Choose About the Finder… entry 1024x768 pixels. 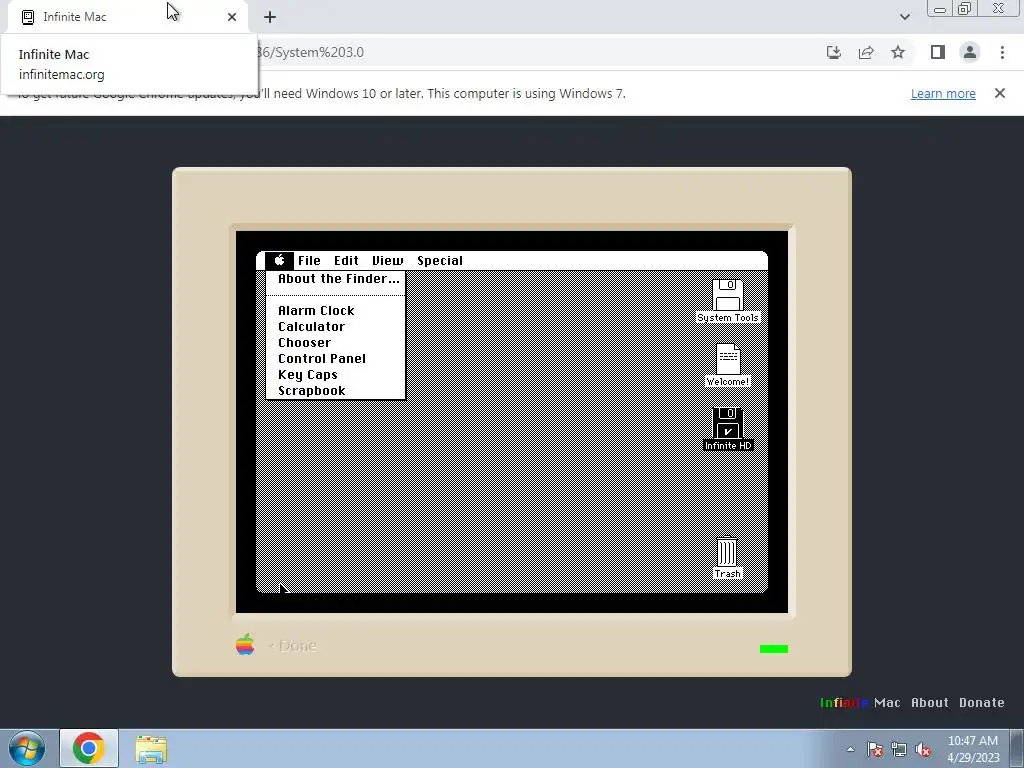pos(336,279)
